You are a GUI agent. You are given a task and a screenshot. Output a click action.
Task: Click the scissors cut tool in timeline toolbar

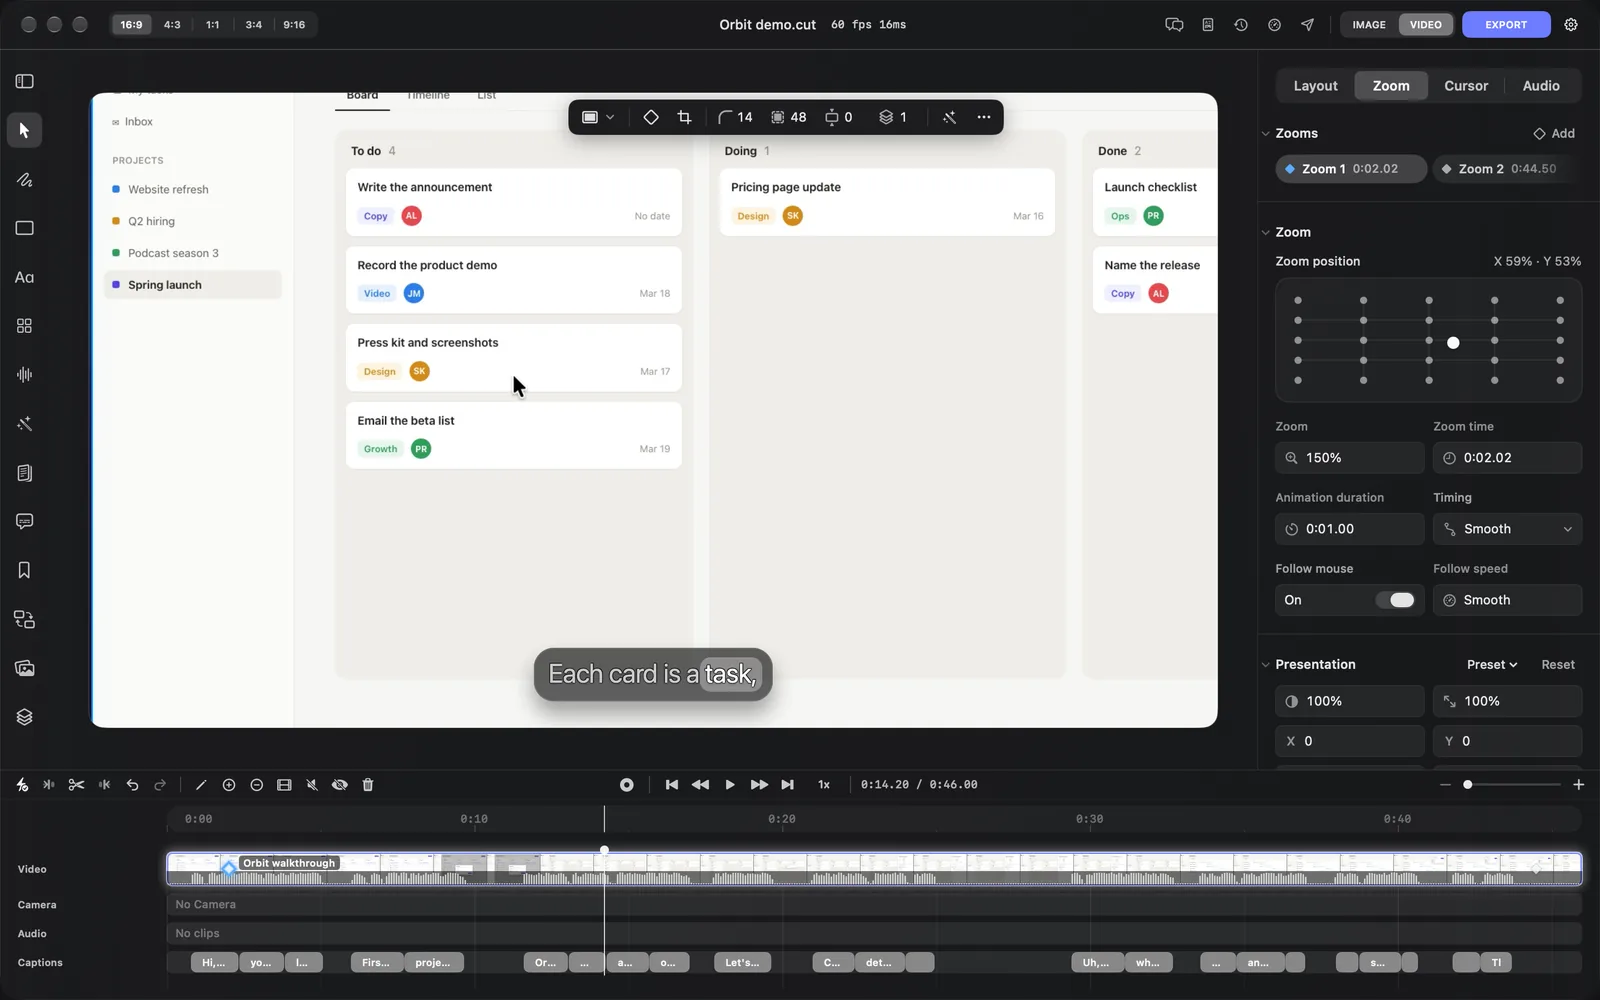point(76,785)
